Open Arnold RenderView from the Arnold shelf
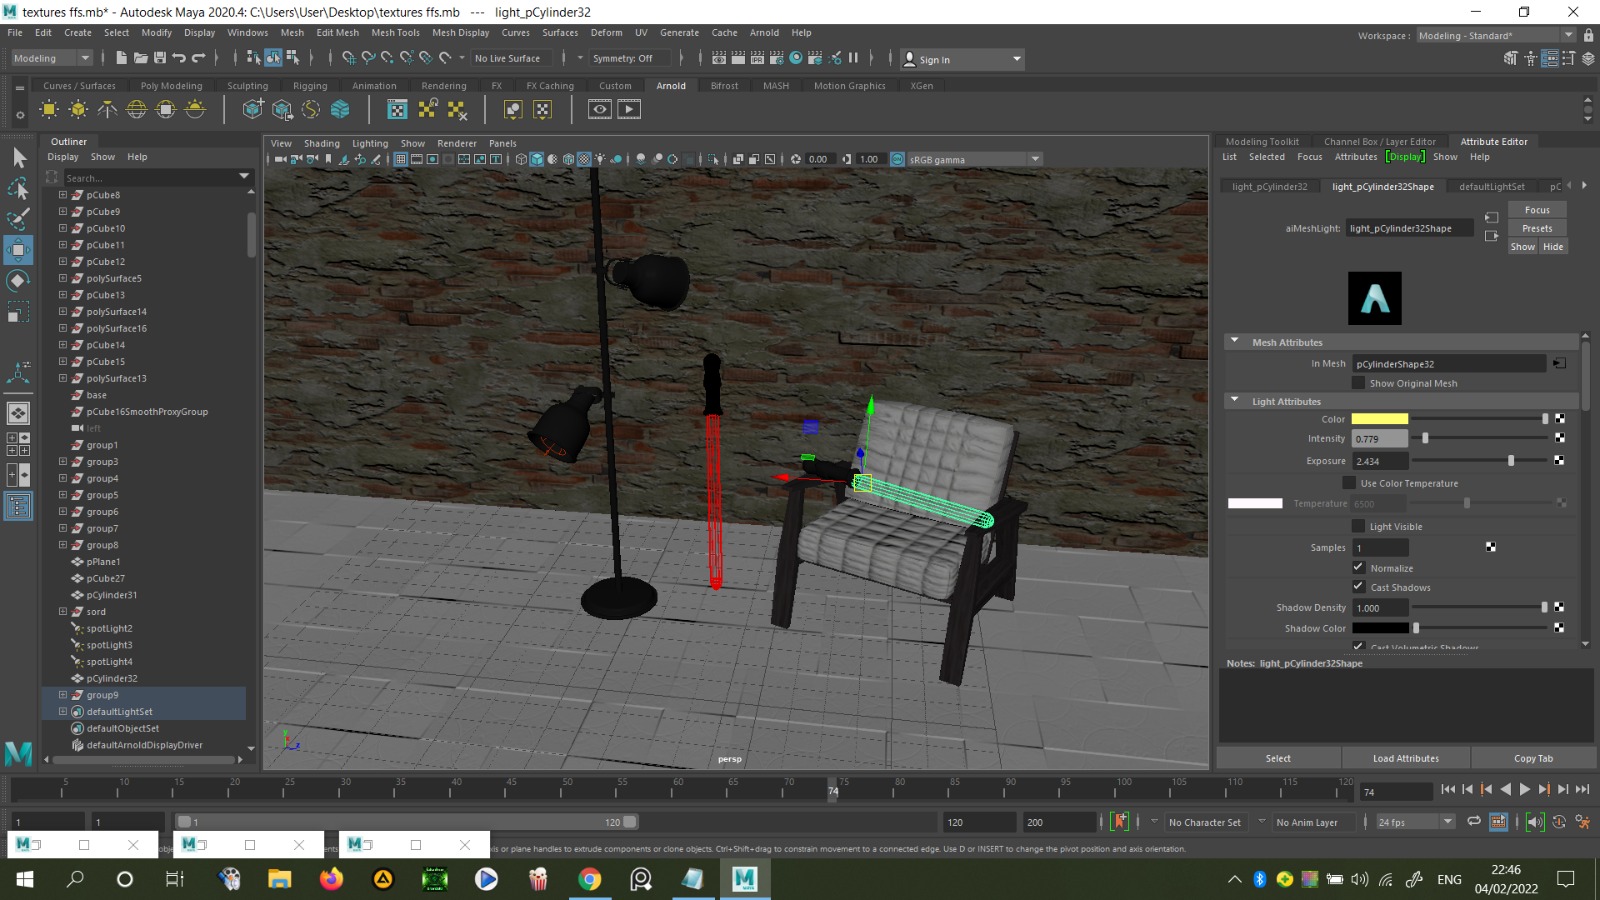The width and height of the screenshot is (1600, 900). [x=600, y=110]
